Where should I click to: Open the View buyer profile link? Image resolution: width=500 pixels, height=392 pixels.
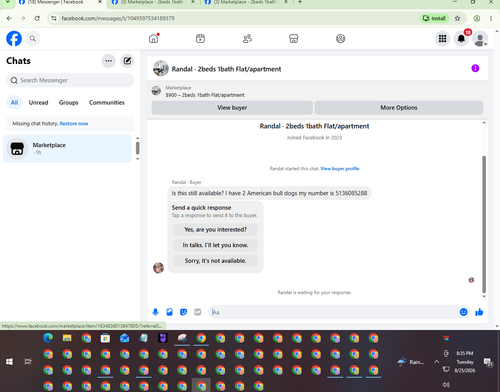(x=340, y=169)
